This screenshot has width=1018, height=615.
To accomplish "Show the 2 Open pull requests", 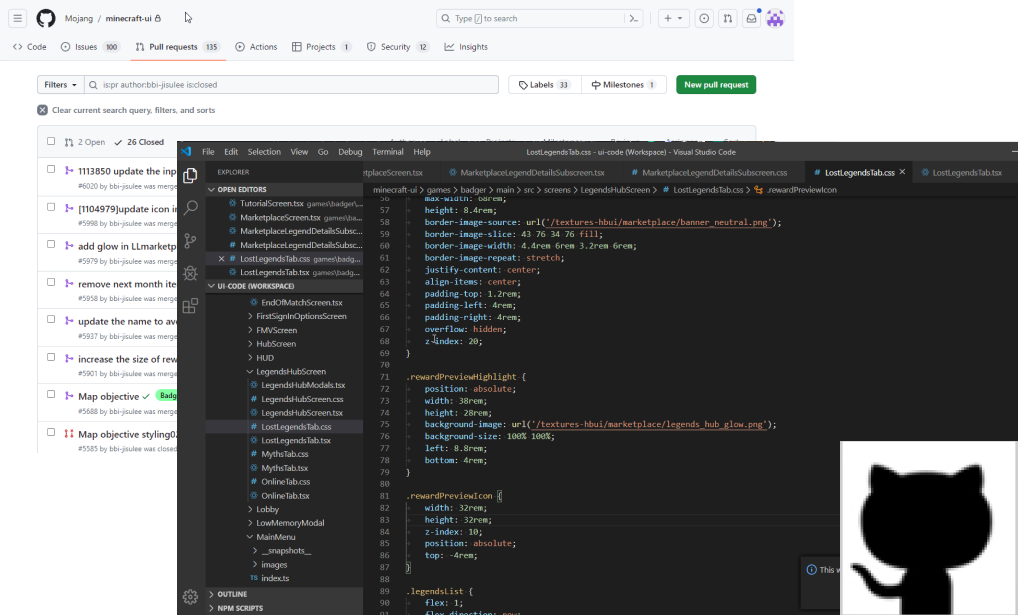I will 85,142.
